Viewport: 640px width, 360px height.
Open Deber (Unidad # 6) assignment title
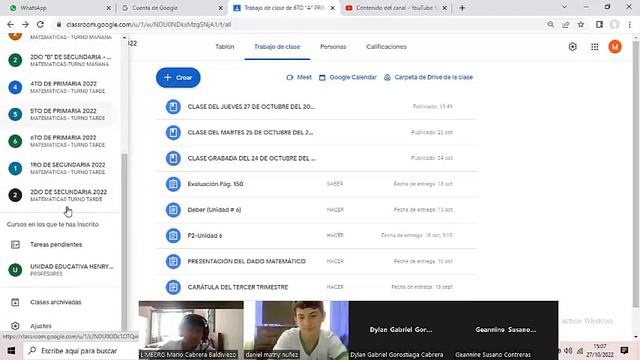point(214,210)
